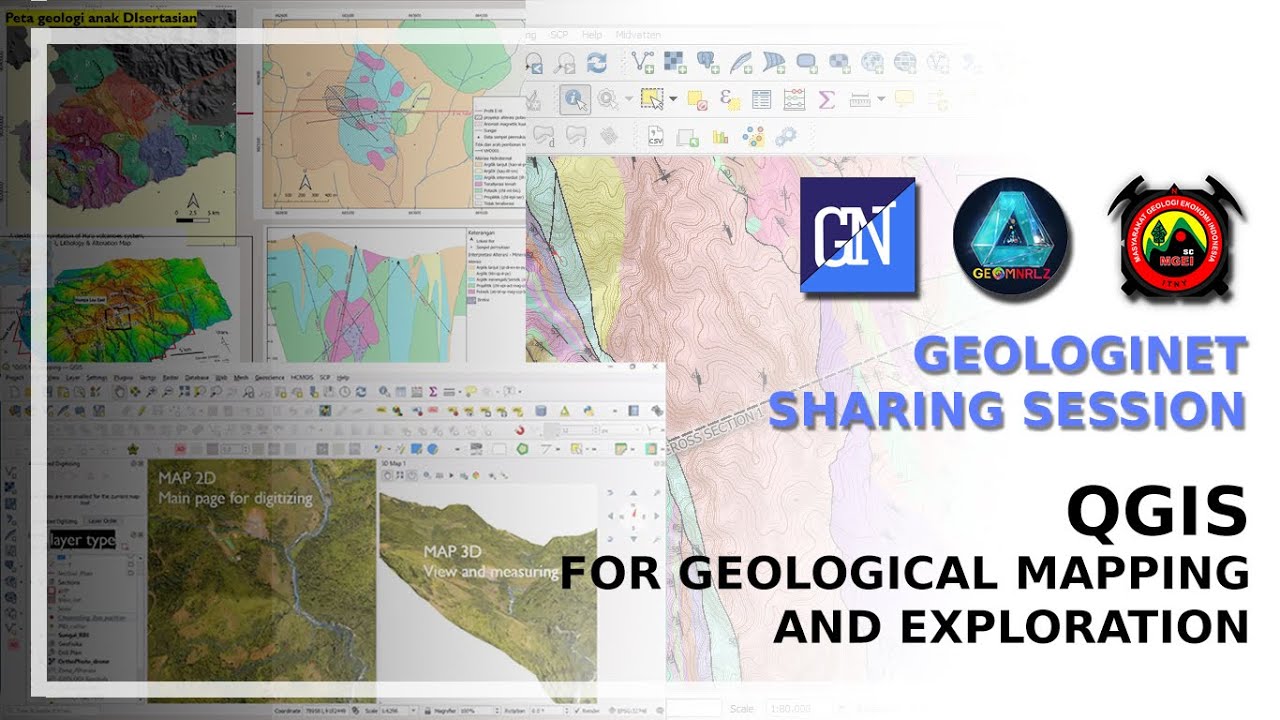Click the Add Mesh Layer icon
This screenshot has width=1280, height=720.
point(773,62)
